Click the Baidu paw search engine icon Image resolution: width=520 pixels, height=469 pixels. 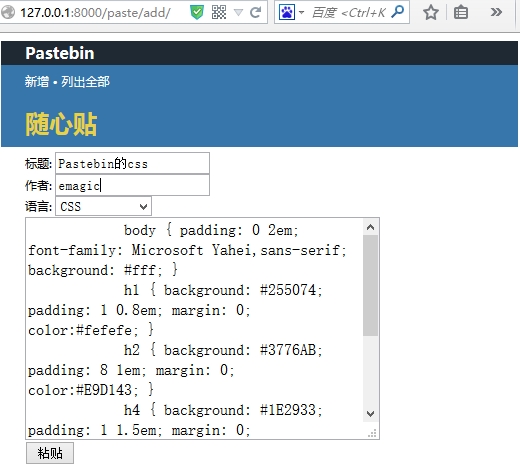(x=287, y=12)
